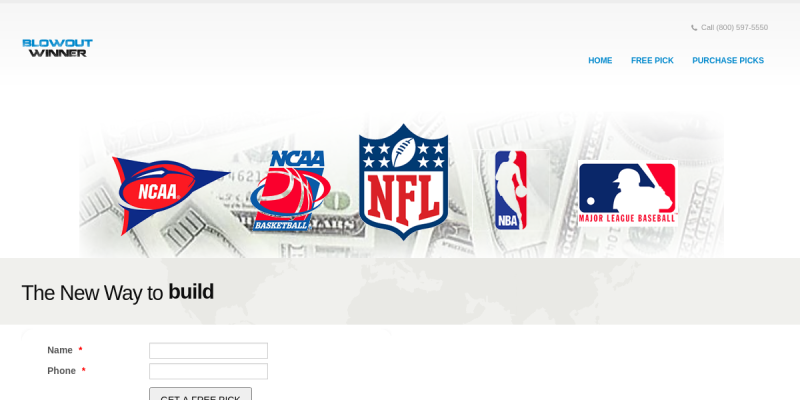Image resolution: width=800 pixels, height=400 pixels.
Task: Open the Free Pick menu item
Action: (x=652, y=61)
